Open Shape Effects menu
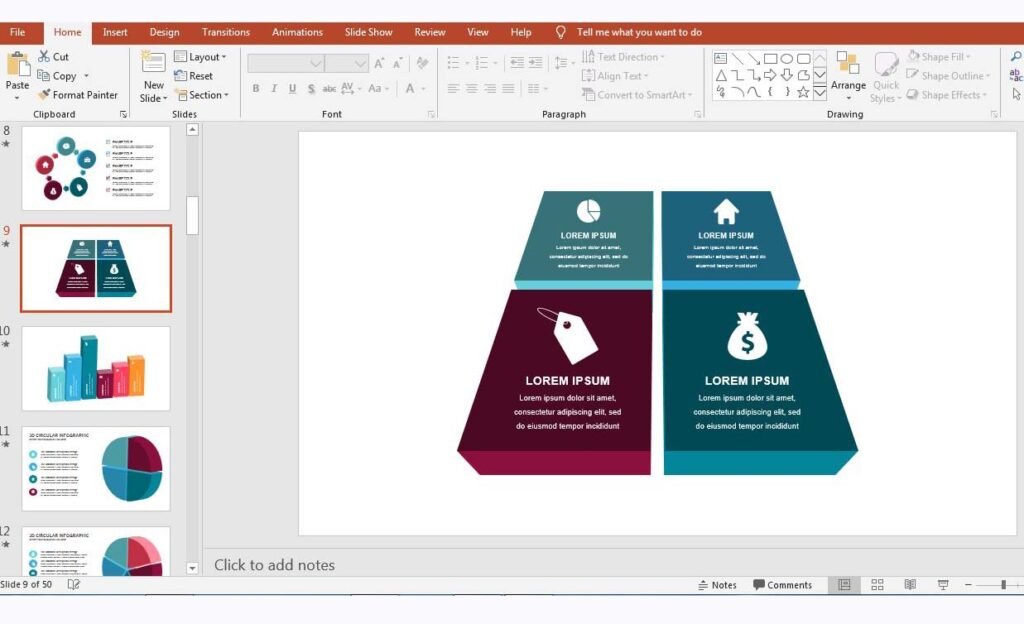Viewport: 1024px width, 624px height. [946, 95]
